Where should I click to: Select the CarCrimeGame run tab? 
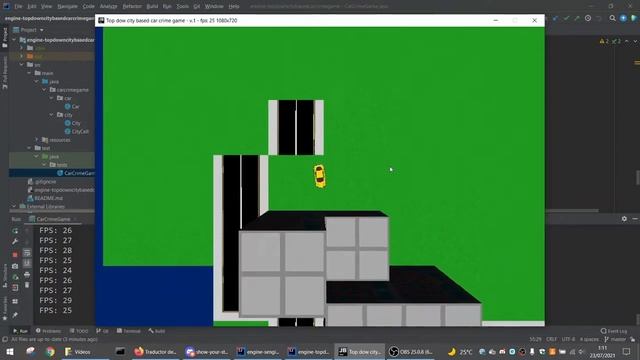point(50,219)
